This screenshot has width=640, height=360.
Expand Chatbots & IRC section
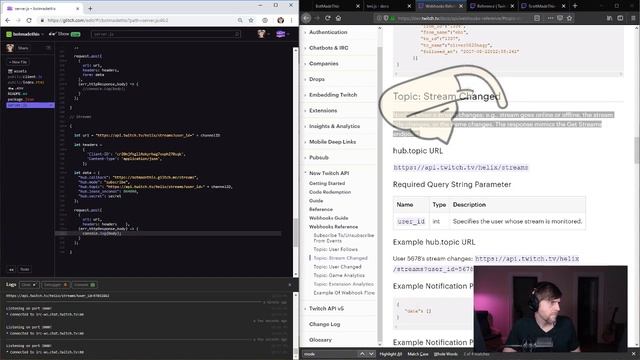click(x=329, y=48)
